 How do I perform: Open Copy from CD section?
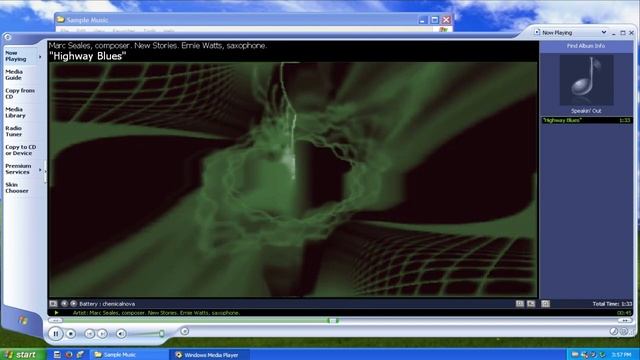pos(20,93)
